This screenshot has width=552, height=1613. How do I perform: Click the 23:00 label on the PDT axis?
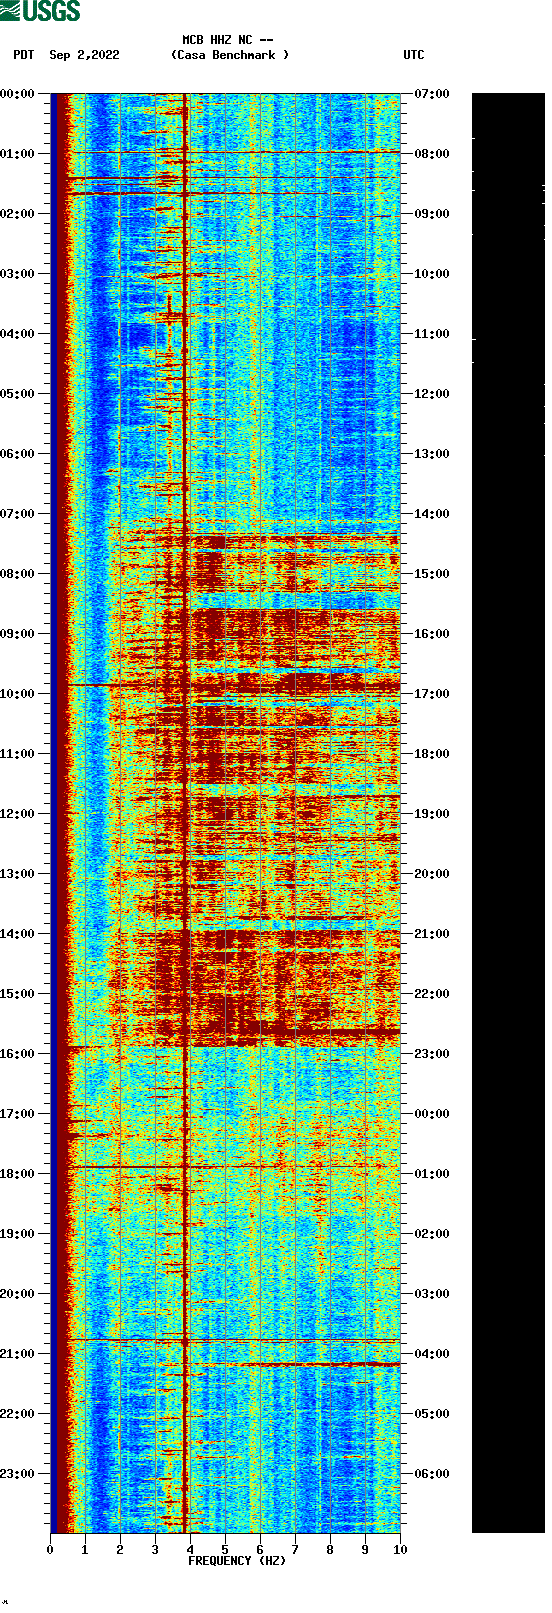tap(18, 1474)
